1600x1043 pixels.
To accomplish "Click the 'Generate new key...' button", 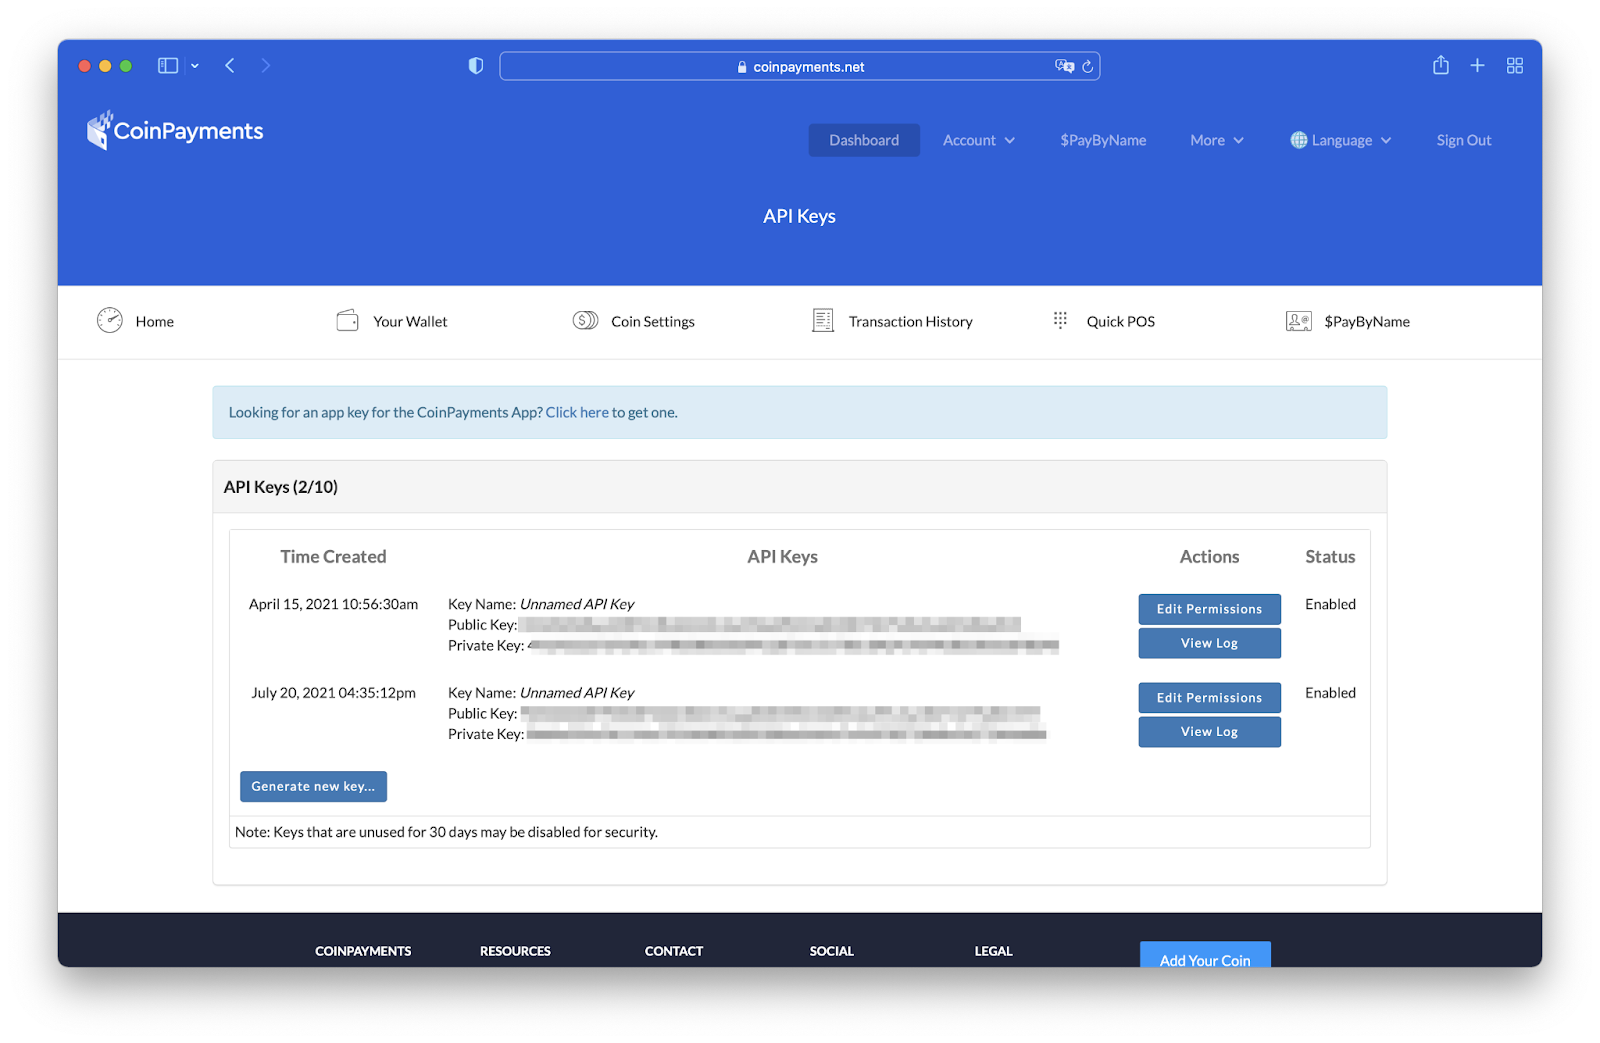I will pyautogui.click(x=313, y=786).
